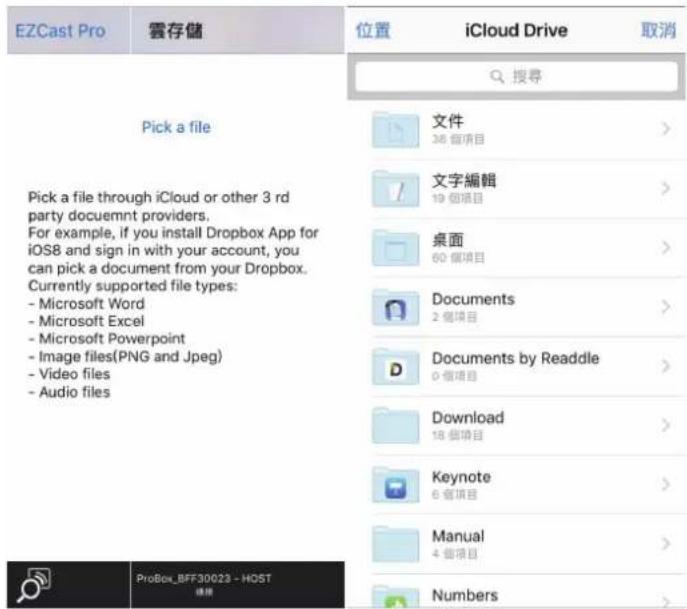Select the Download folder name
687x609 pixels.
click(468, 418)
